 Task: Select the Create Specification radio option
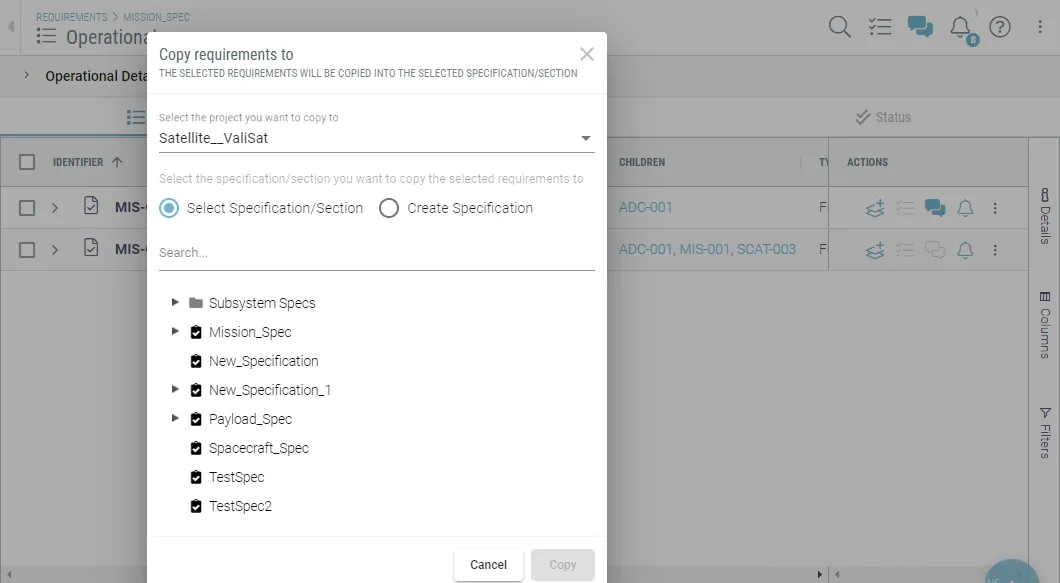tap(389, 208)
